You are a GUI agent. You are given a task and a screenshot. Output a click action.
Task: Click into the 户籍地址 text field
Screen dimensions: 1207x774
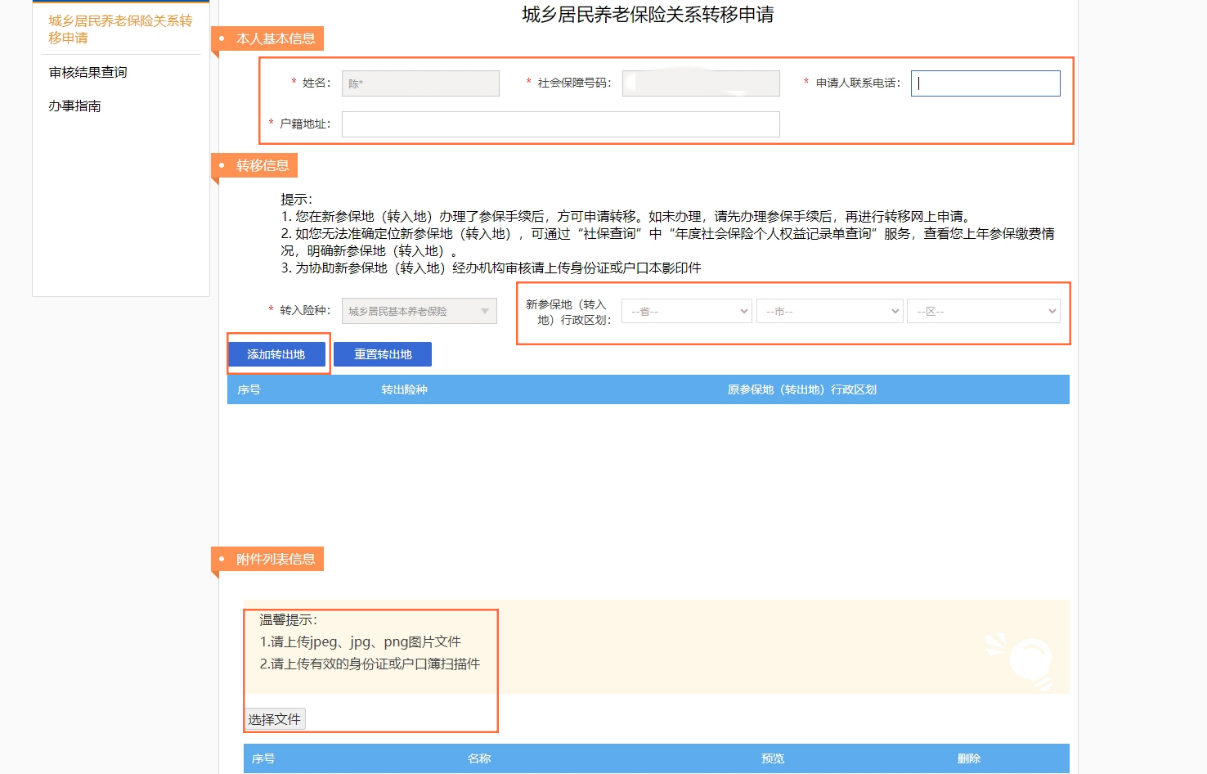click(560, 124)
